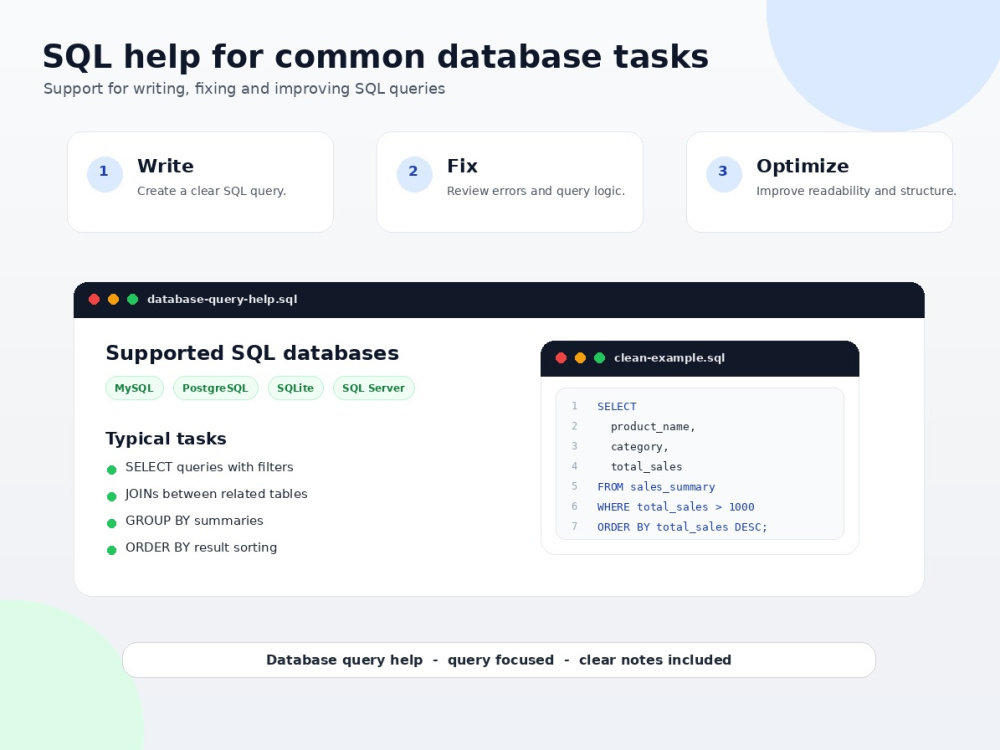Screen dimensions: 1000x750
Task: Click 'SELECT queries with filters' item
Action: coord(209,467)
